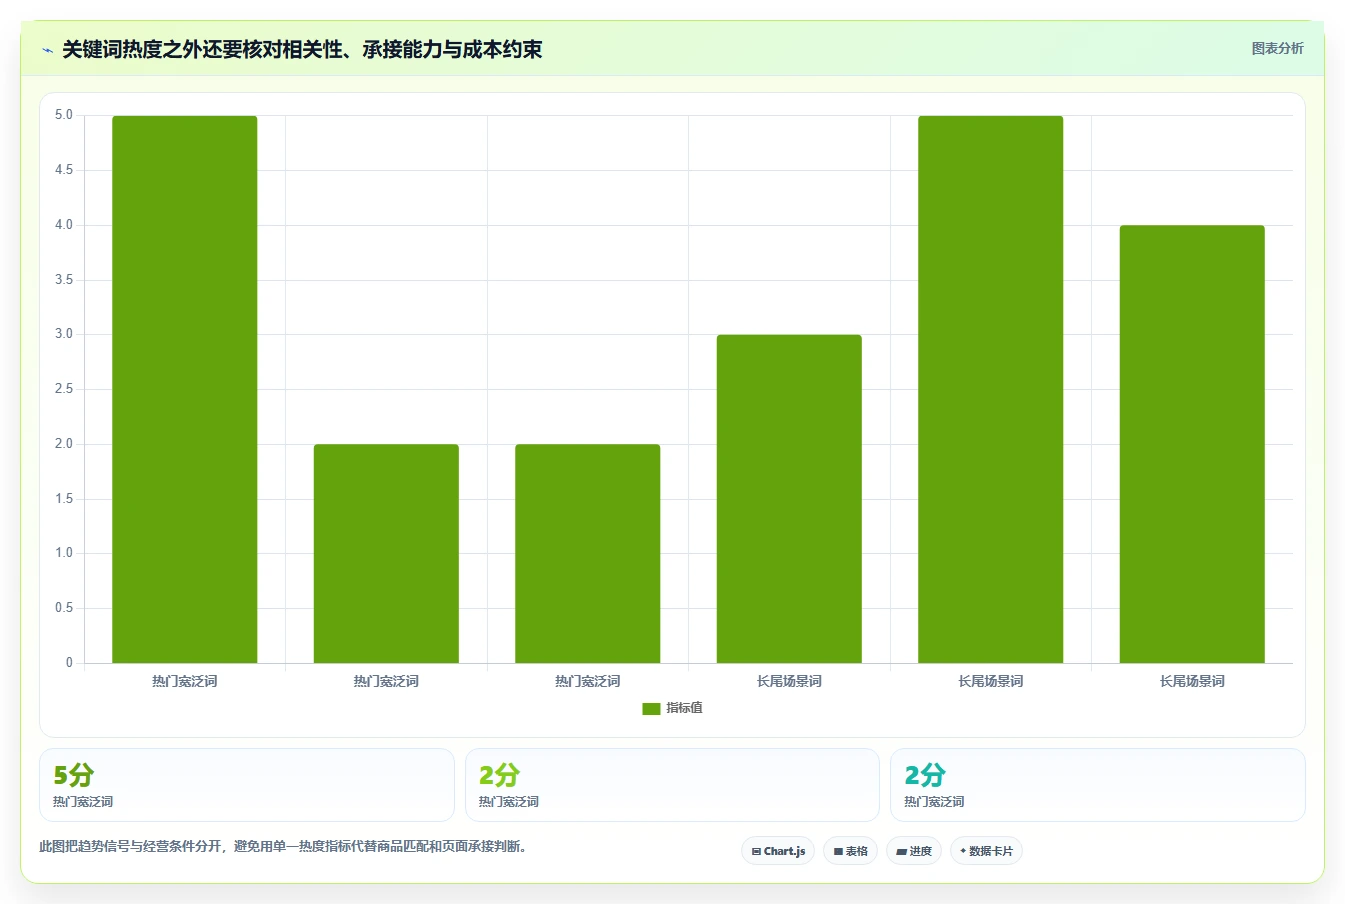Click the footer note starting 此图把趋势信号

tap(283, 846)
